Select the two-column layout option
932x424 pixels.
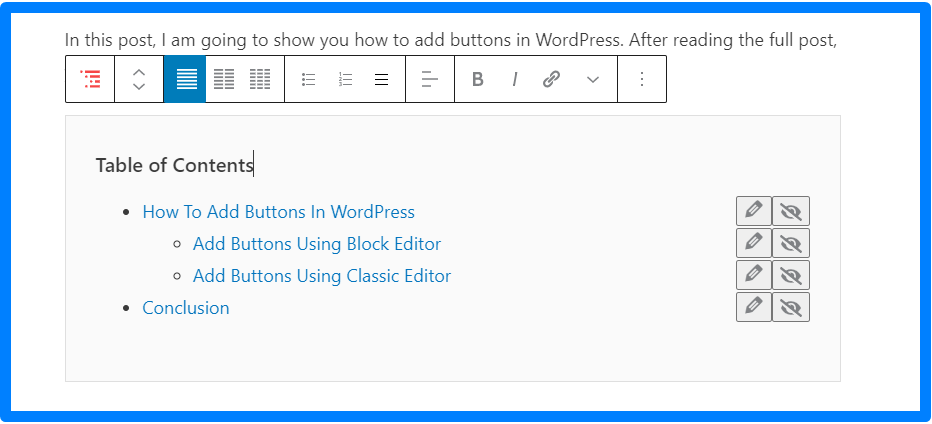click(x=224, y=79)
